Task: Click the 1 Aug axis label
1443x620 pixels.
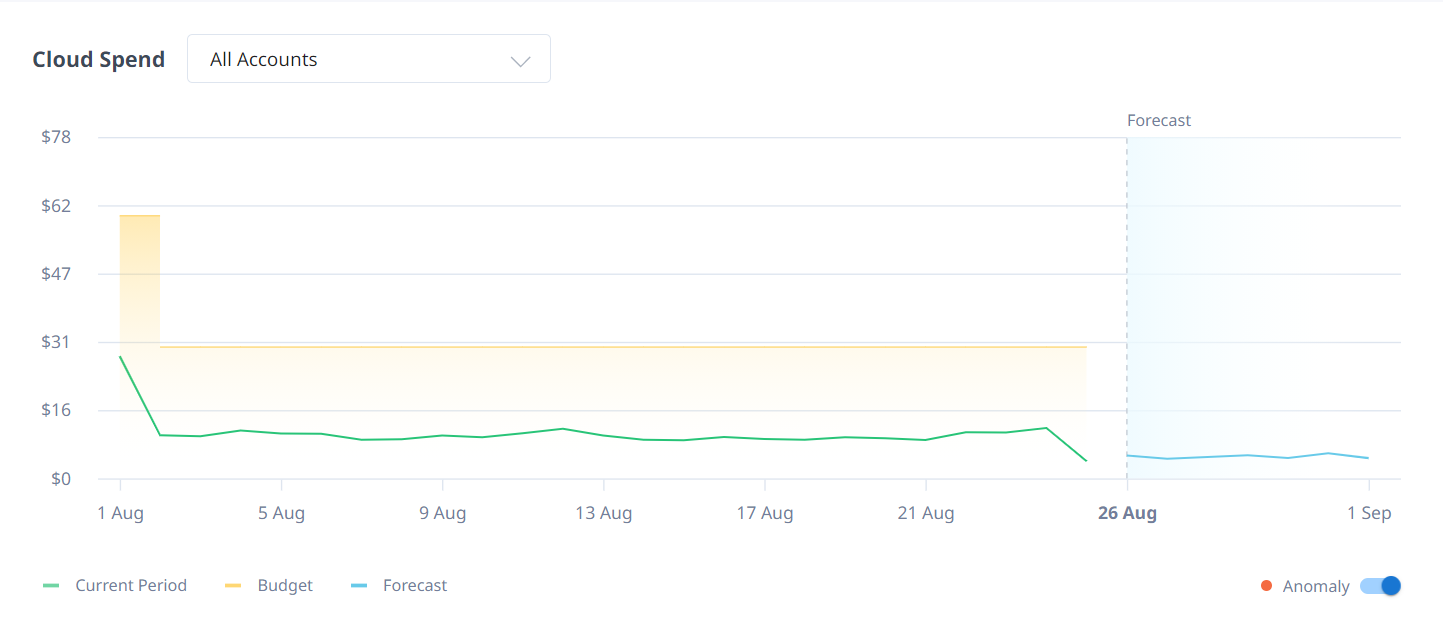Action: [120, 513]
